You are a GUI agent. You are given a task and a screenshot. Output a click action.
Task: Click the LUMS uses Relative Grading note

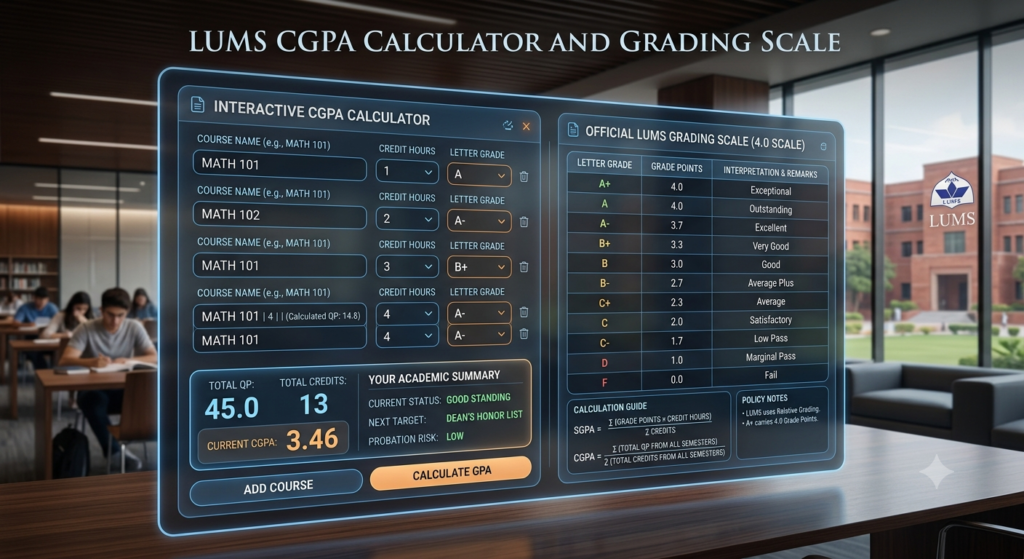tap(780, 411)
